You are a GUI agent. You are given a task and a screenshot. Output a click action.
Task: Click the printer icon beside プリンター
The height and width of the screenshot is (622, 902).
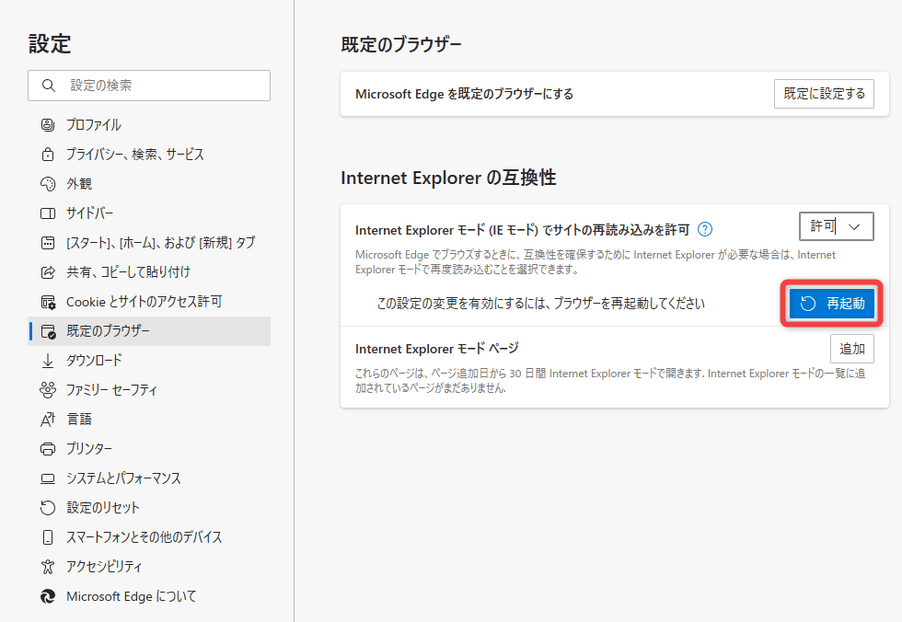click(x=48, y=449)
